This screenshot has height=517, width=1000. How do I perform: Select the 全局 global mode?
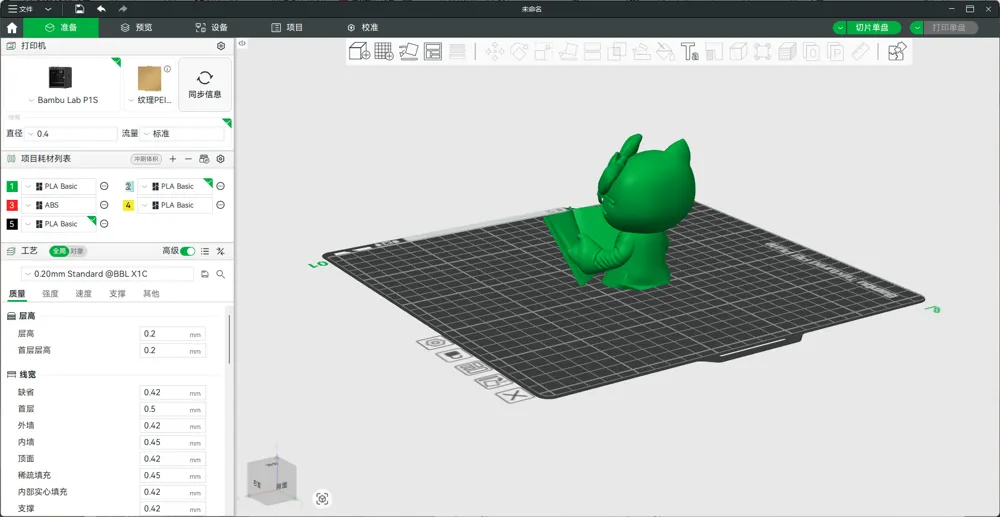point(59,251)
